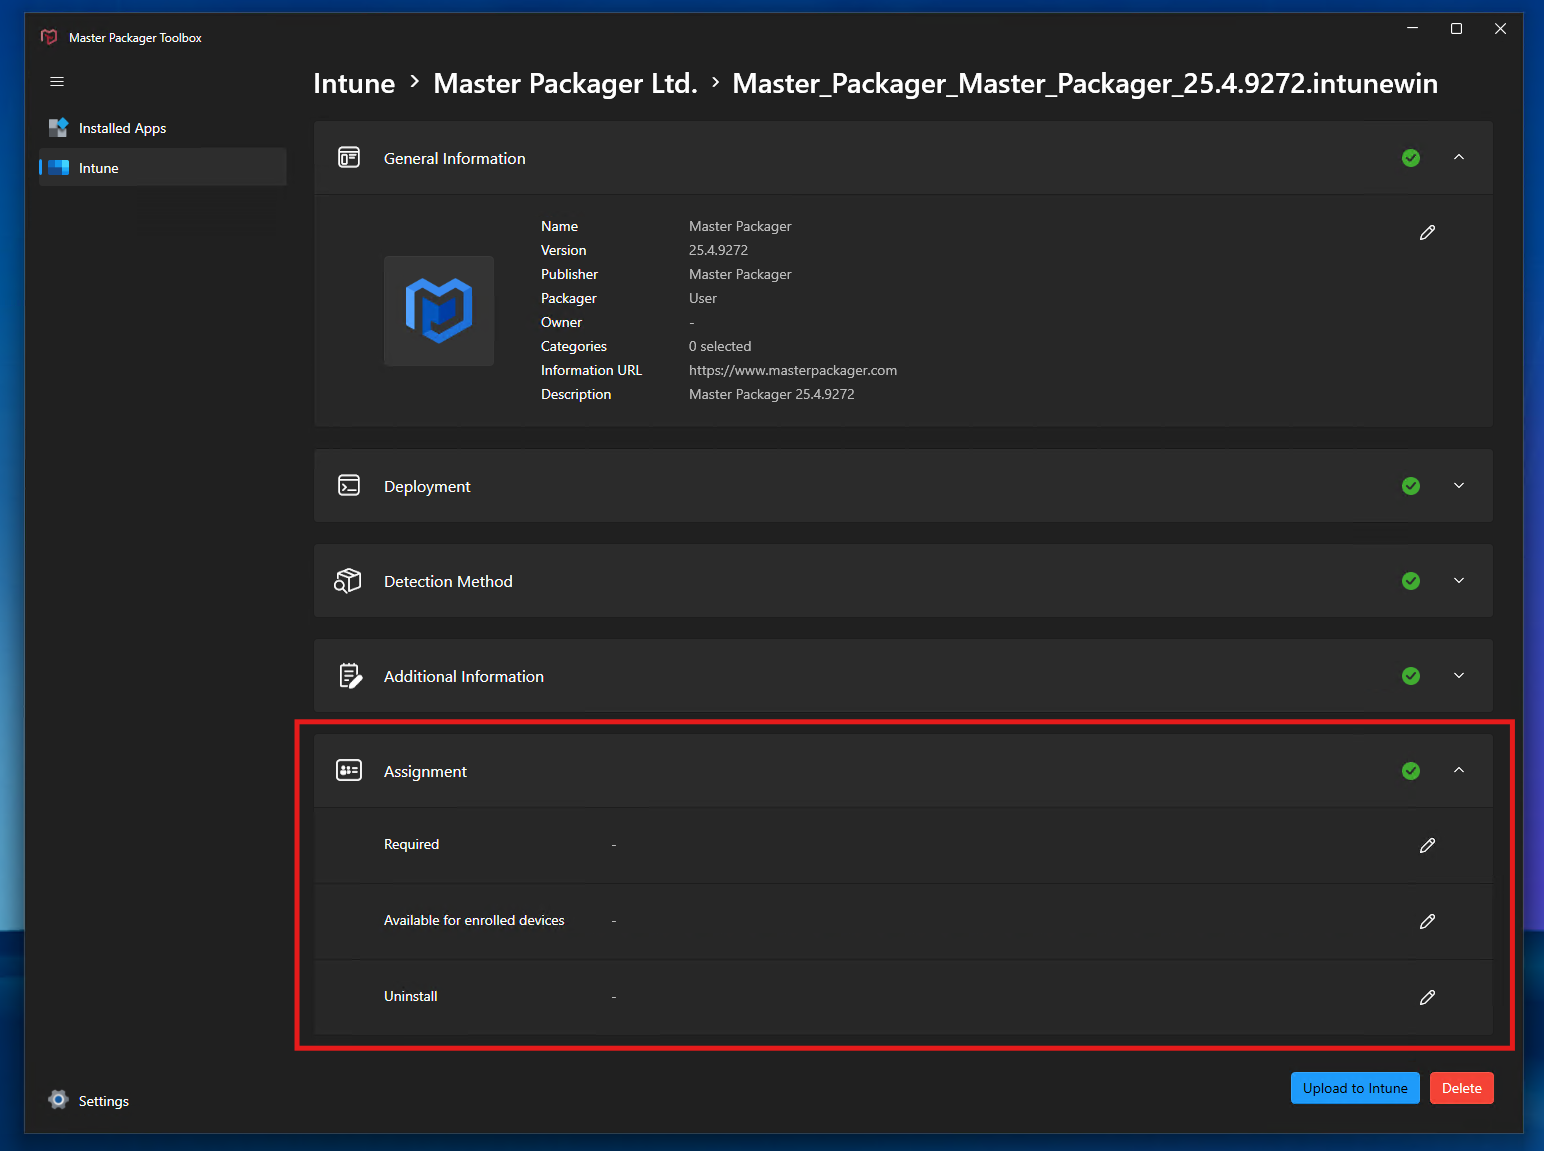Click General Information green status check

click(1411, 158)
